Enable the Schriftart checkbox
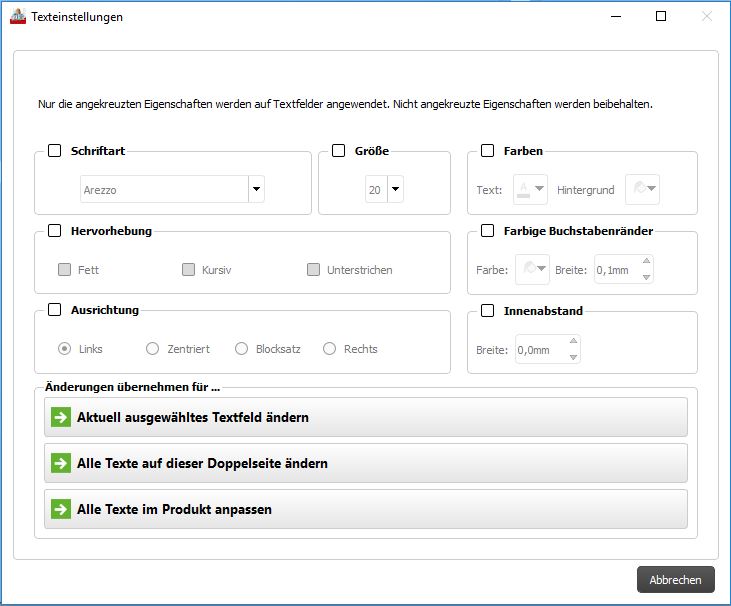Viewport: 731px width, 606px height. 55,151
